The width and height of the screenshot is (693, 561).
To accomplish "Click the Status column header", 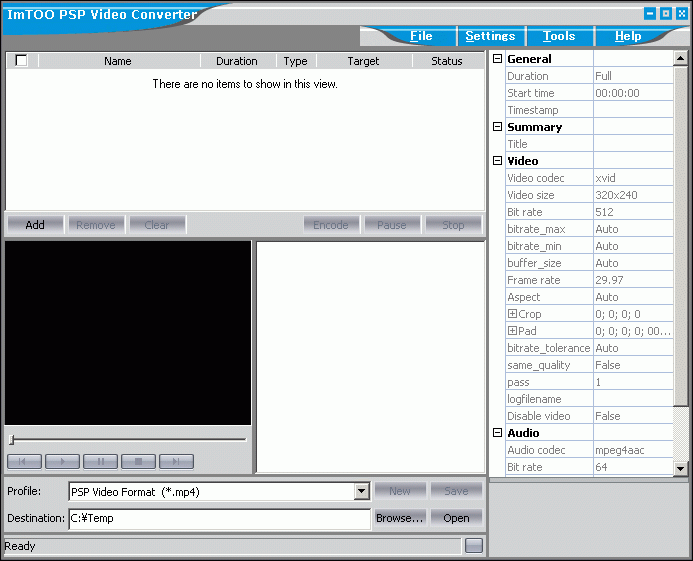I will pos(447,61).
